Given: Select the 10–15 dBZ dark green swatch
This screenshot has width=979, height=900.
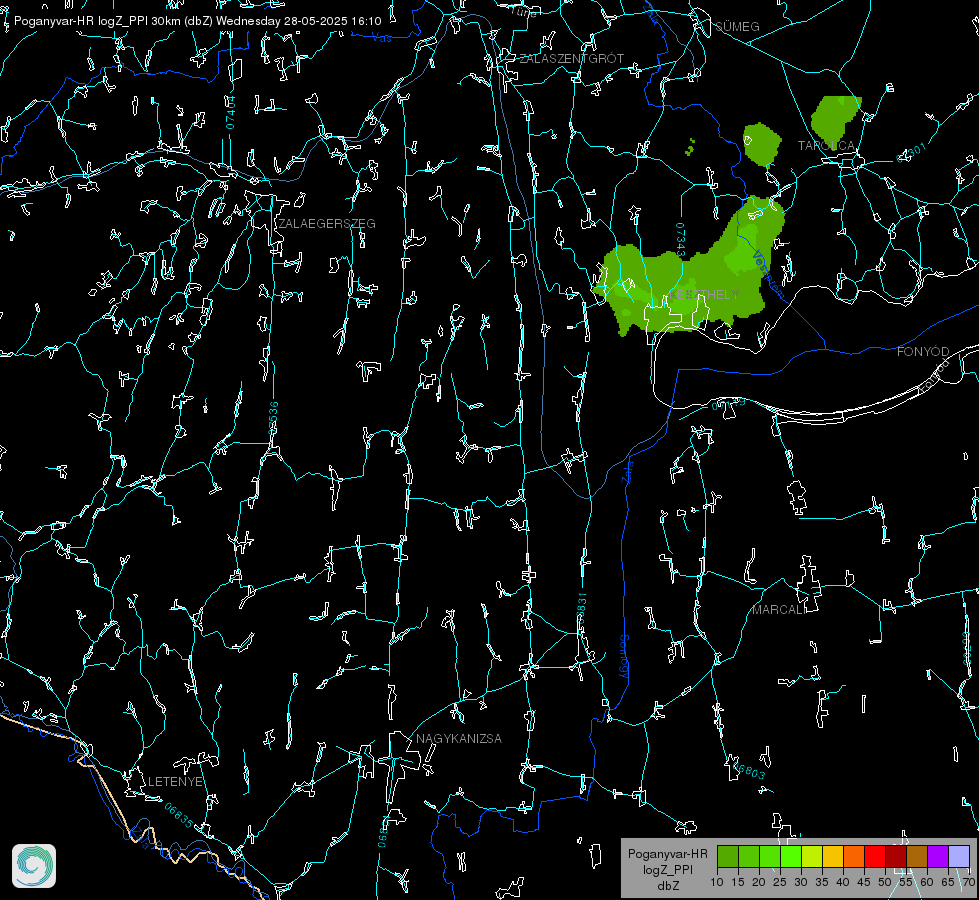Looking at the screenshot, I should 728,857.
